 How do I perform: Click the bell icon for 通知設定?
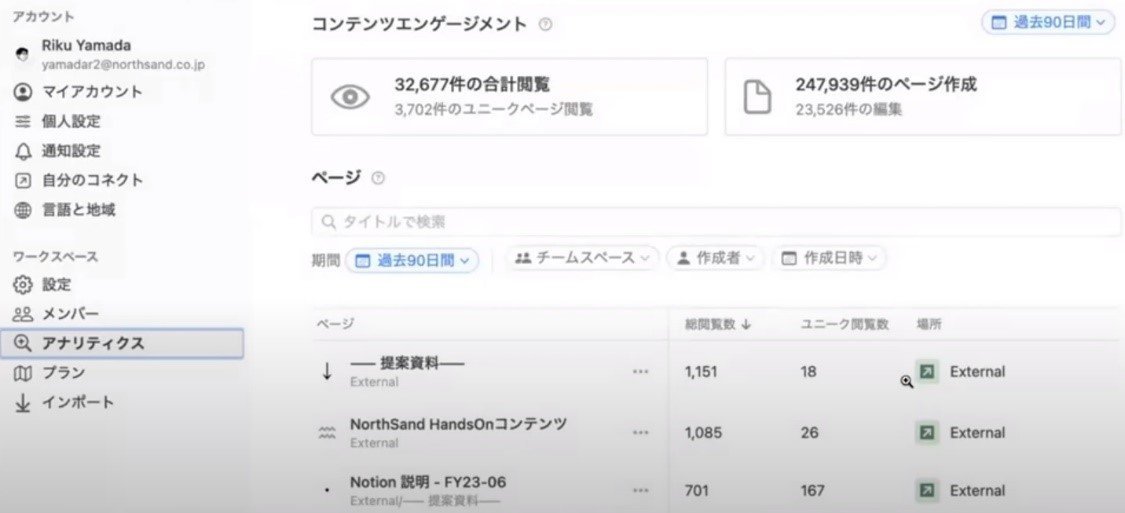(23, 151)
